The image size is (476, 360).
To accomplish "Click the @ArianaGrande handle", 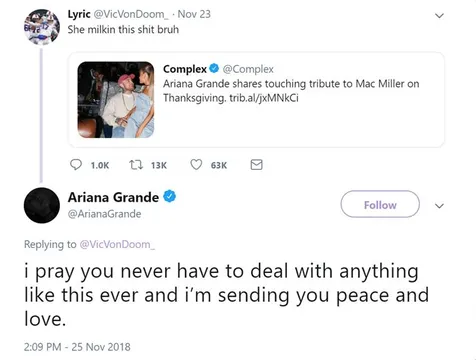I will point(104,214).
